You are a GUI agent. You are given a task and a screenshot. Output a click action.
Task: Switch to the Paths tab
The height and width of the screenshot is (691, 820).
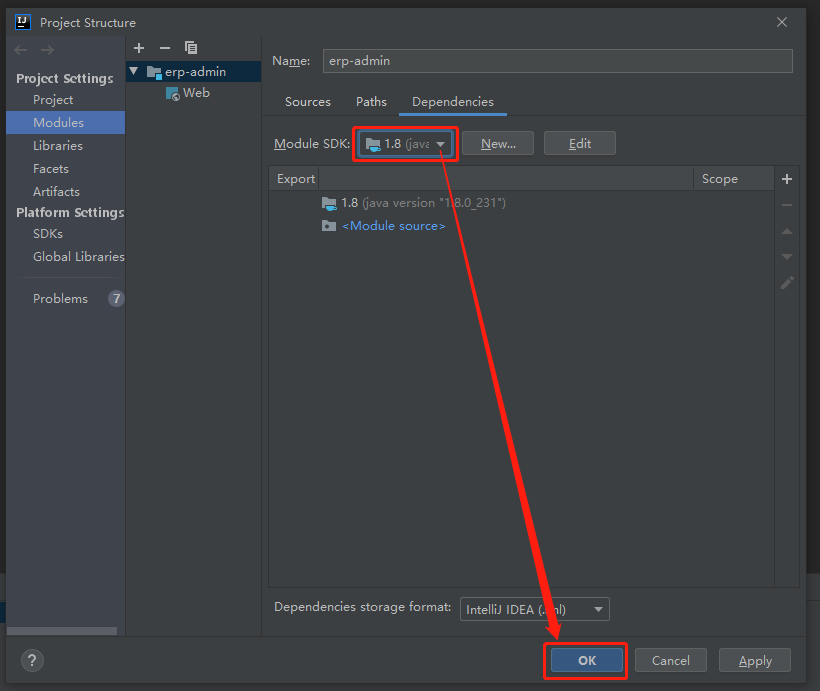coord(371,101)
